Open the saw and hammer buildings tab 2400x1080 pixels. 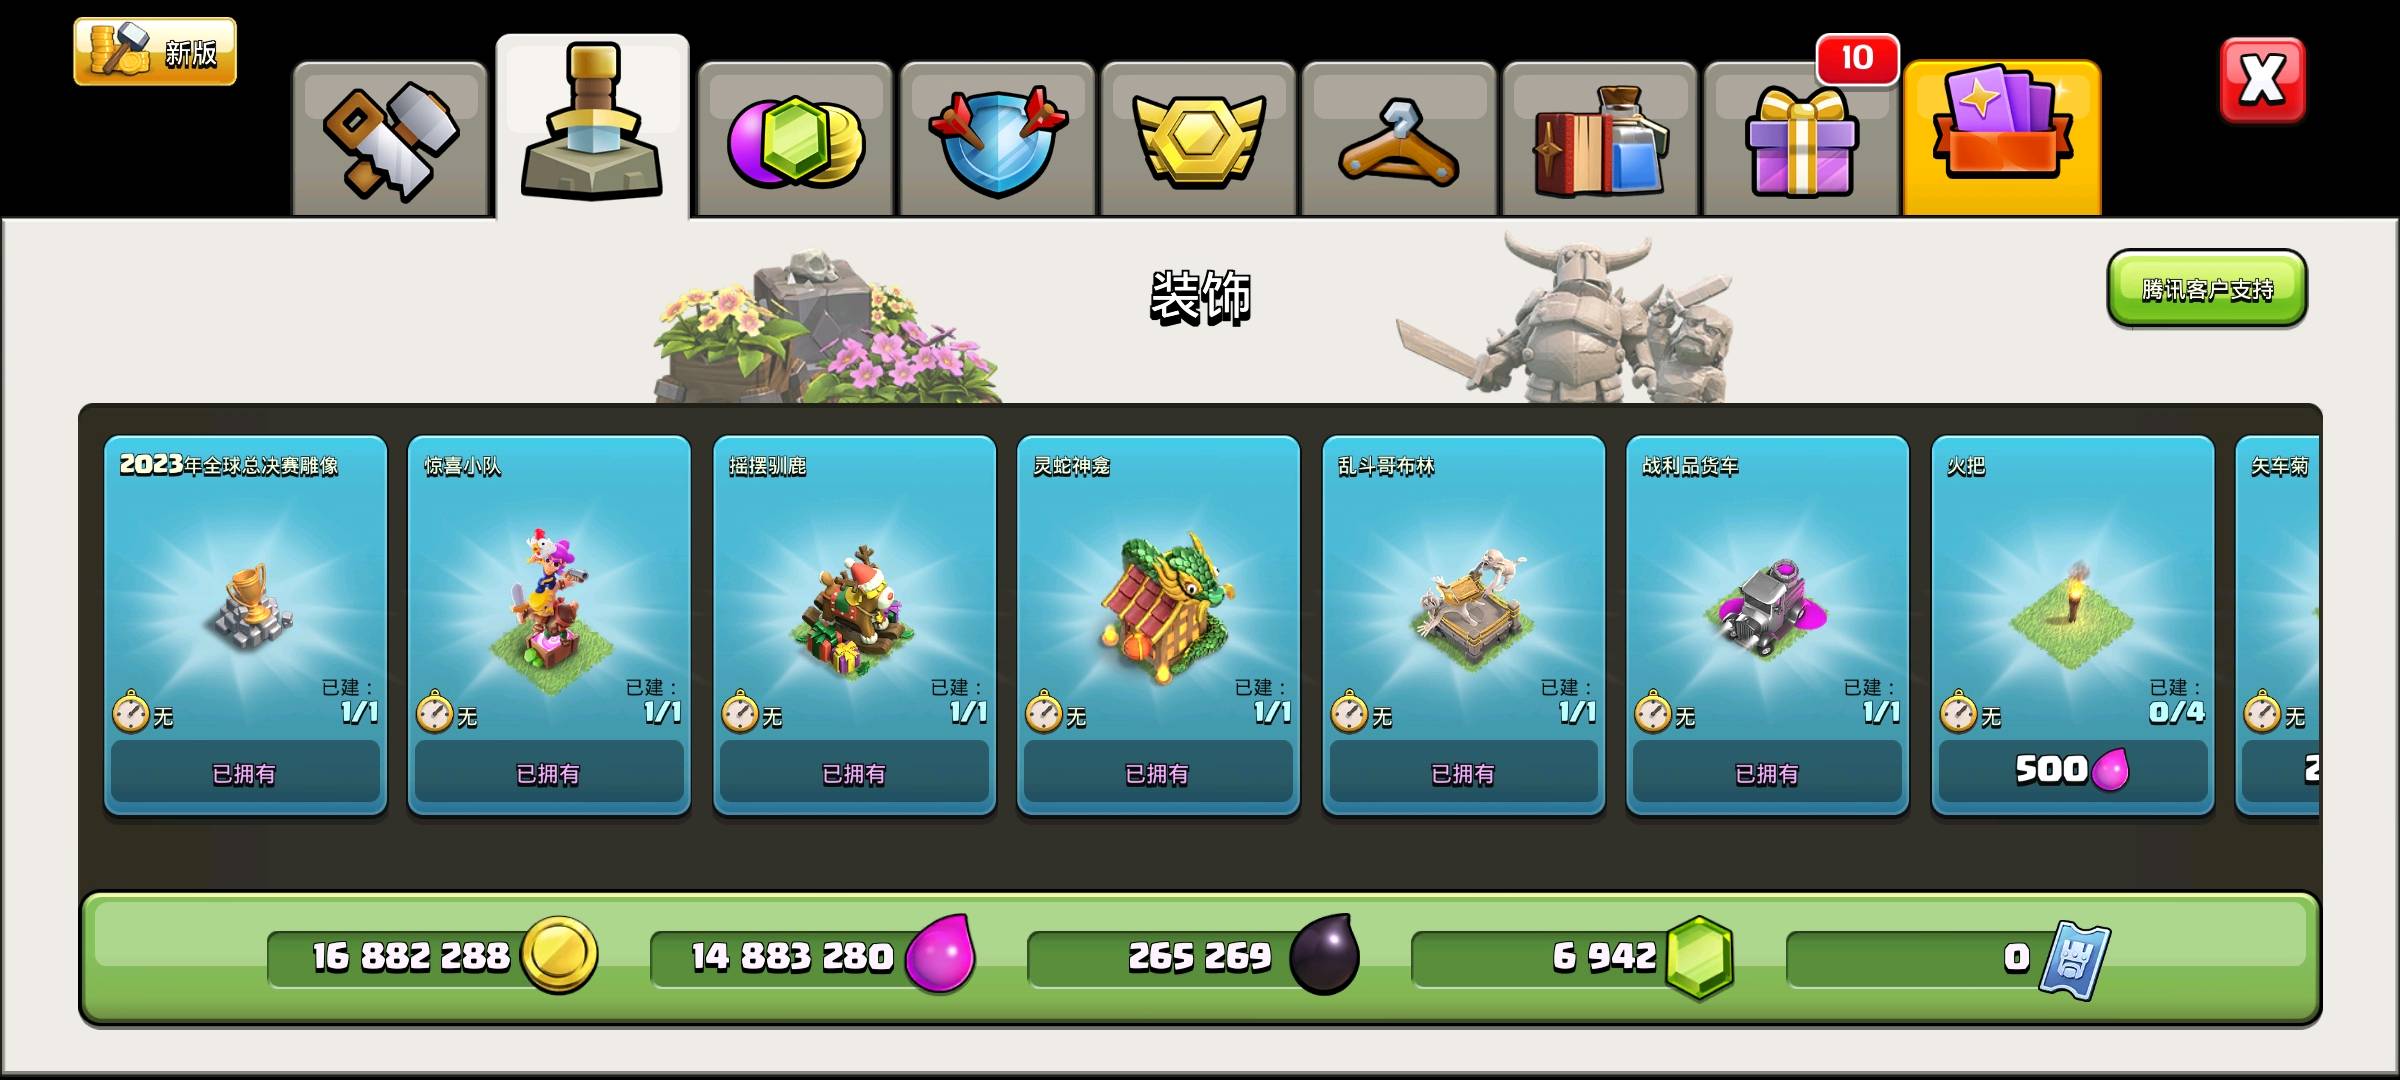click(x=390, y=139)
